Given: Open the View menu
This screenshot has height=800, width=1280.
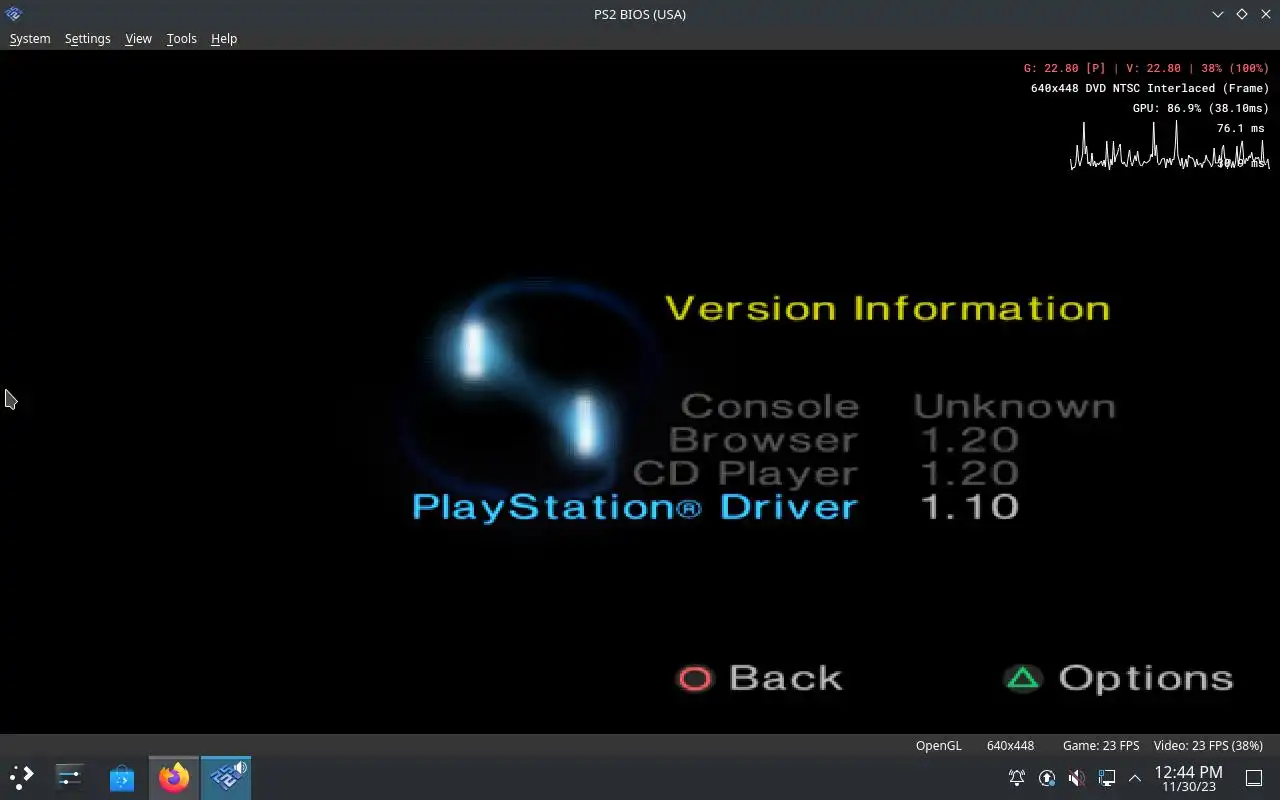Looking at the screenshot, I should coord(138,38).
